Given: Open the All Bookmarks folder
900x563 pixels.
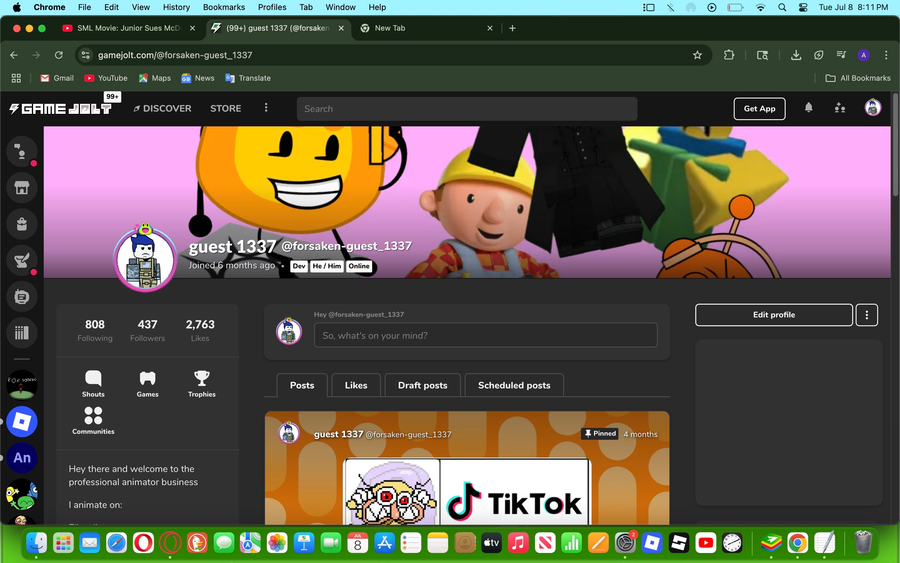Looking at the screenshot, I should click(858, 78).
